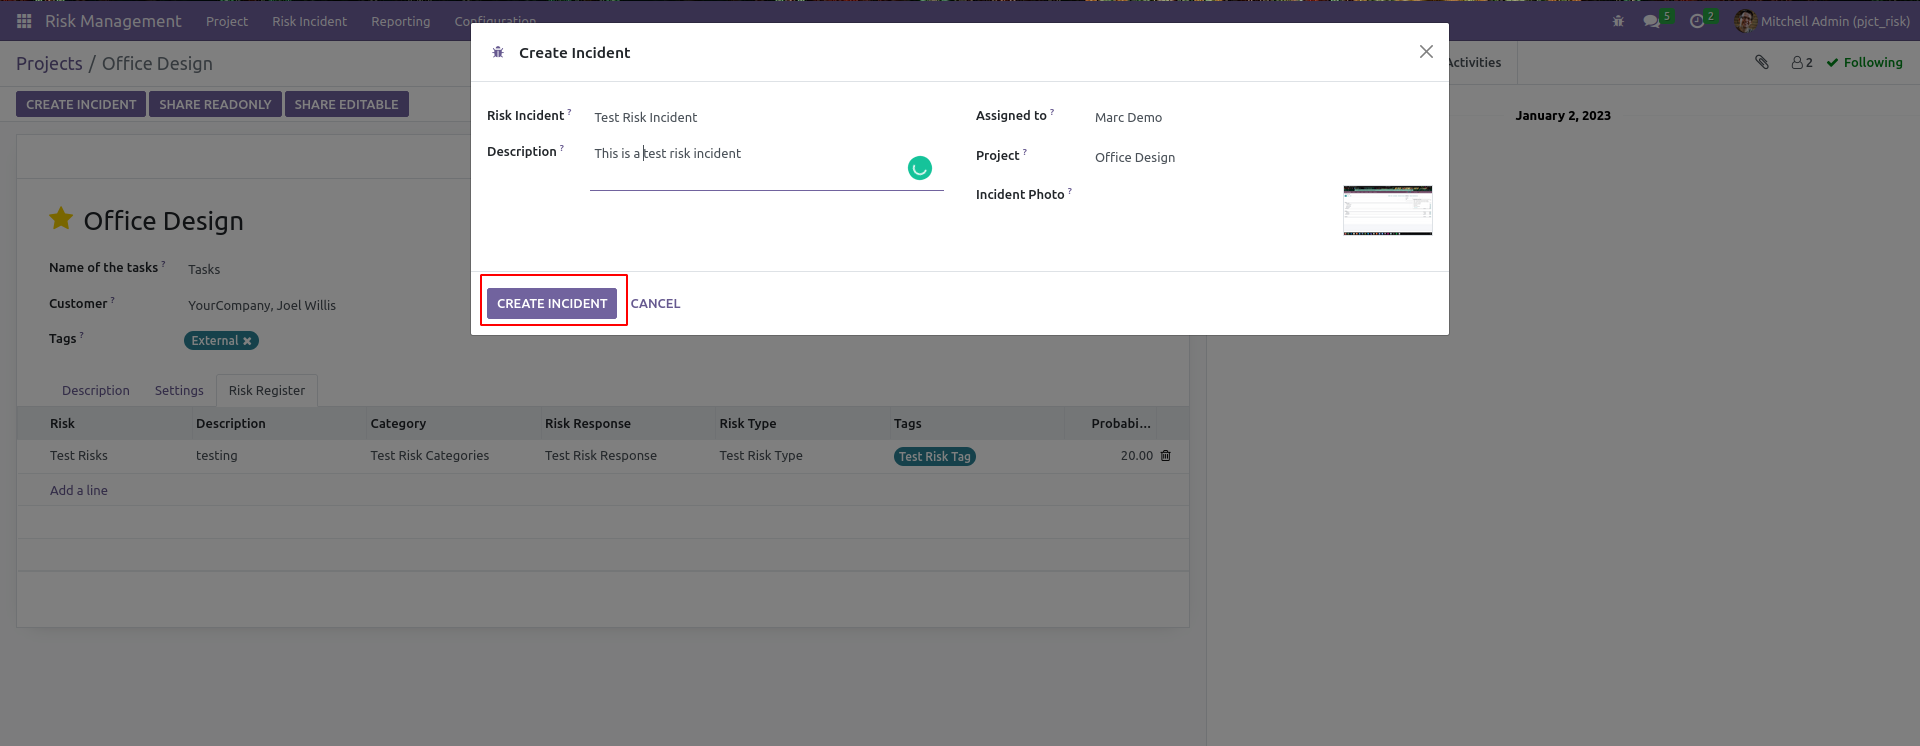Click the Incident Photo thumbnail
The width and height of the screenshot is (1920, 746).
point(1387,210)
